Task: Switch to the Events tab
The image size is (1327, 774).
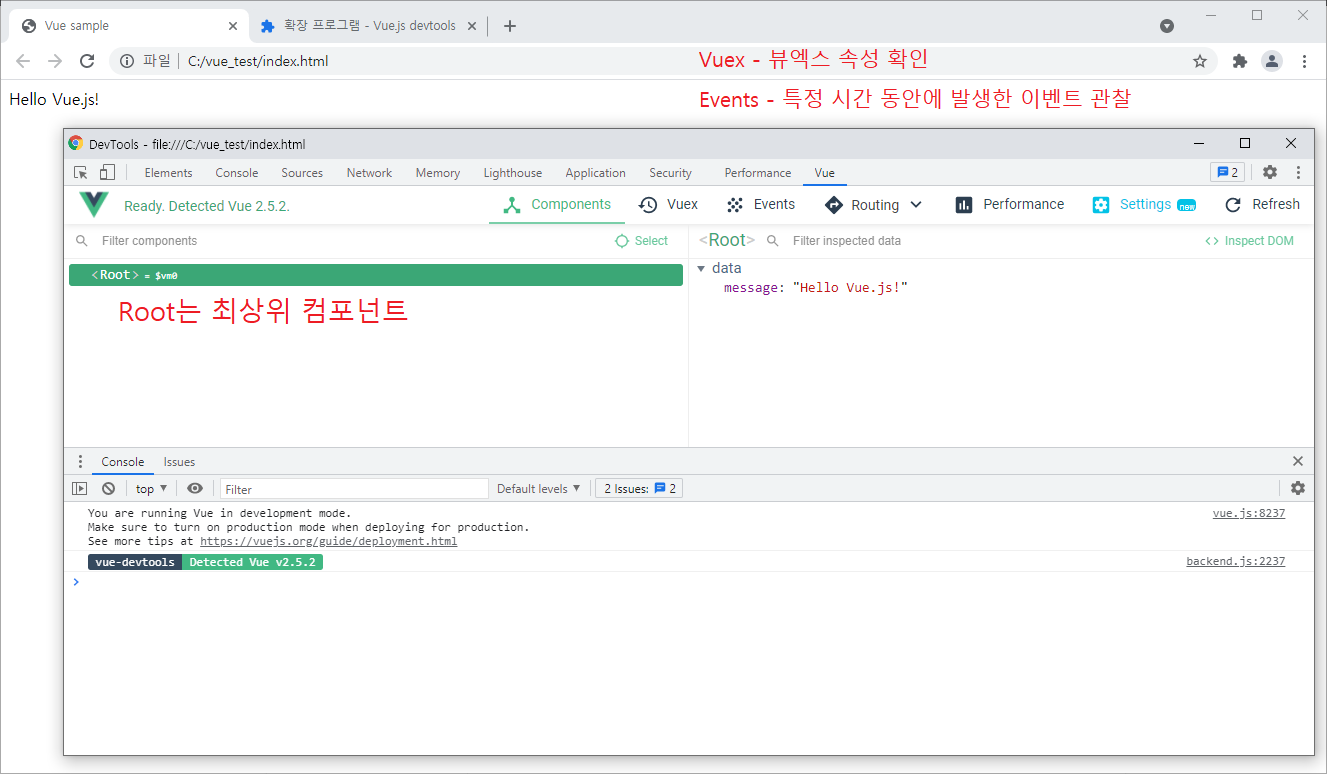Action: pyautogui.click(x=760, y=205)
